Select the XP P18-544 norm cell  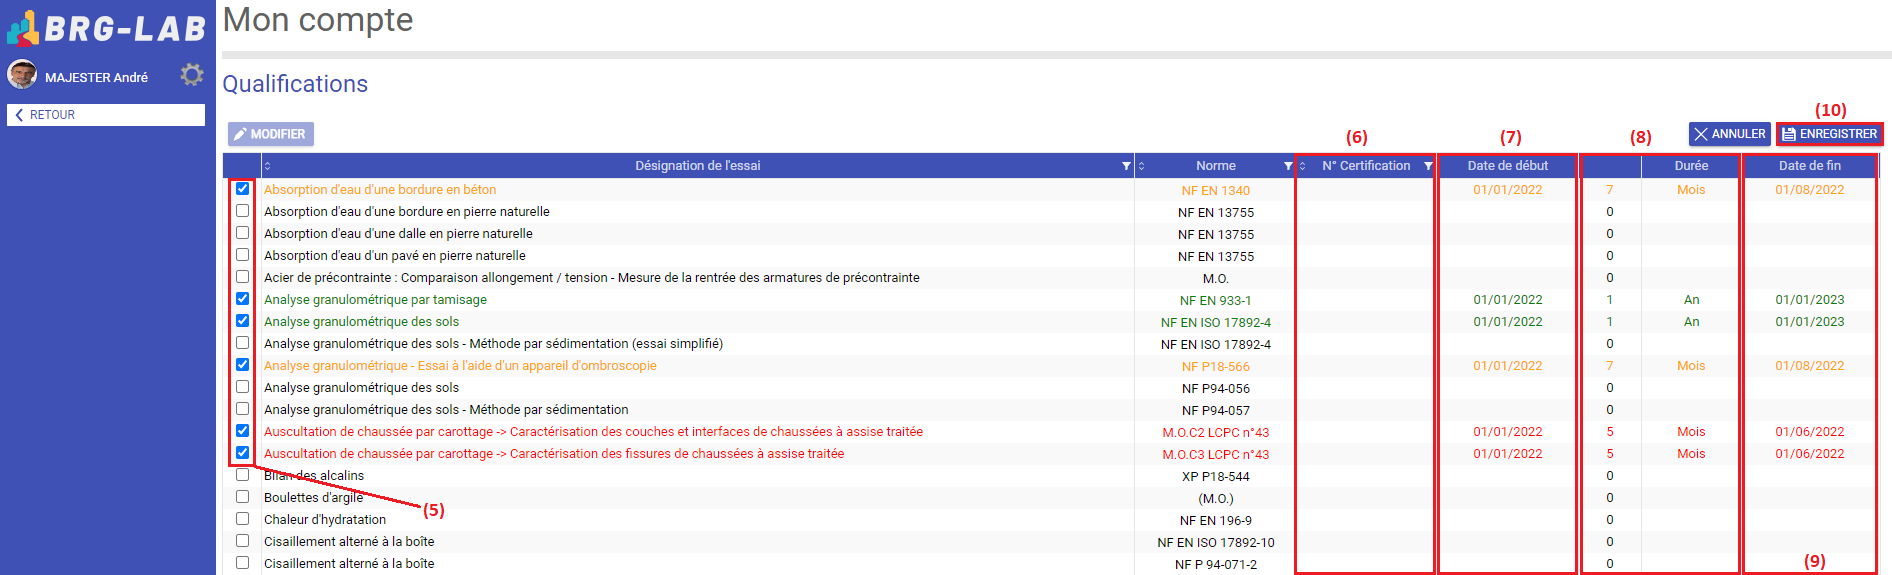click(x=1215, y=476)
